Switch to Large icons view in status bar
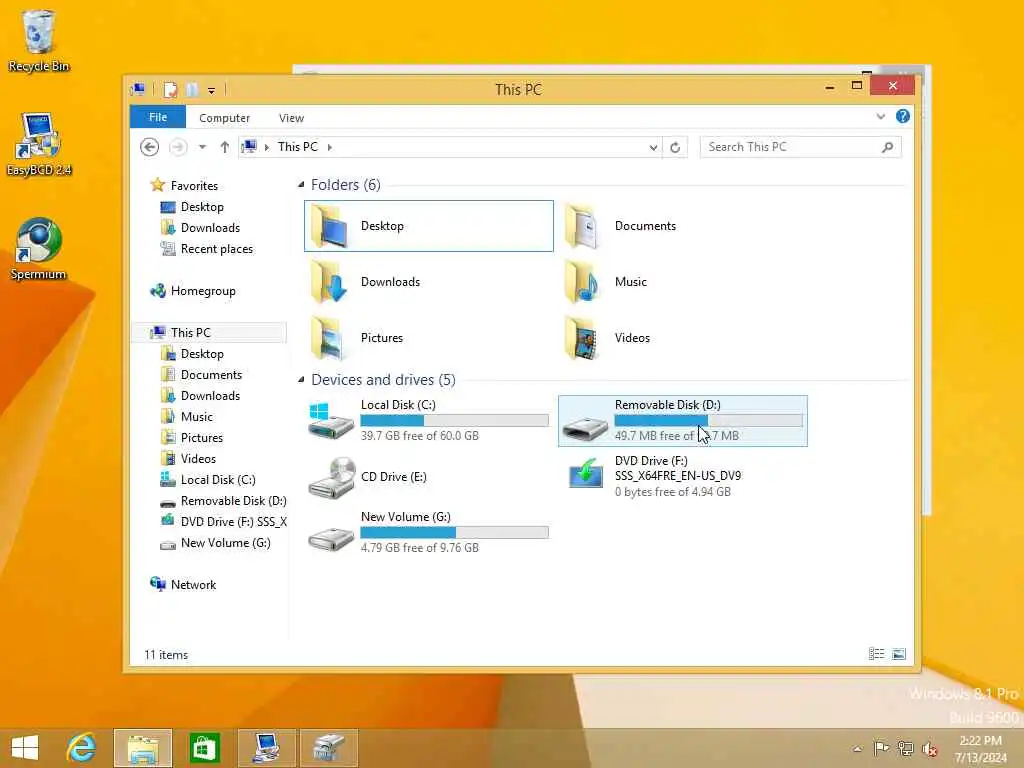1024x768 pixels. (x=899, y=654)
